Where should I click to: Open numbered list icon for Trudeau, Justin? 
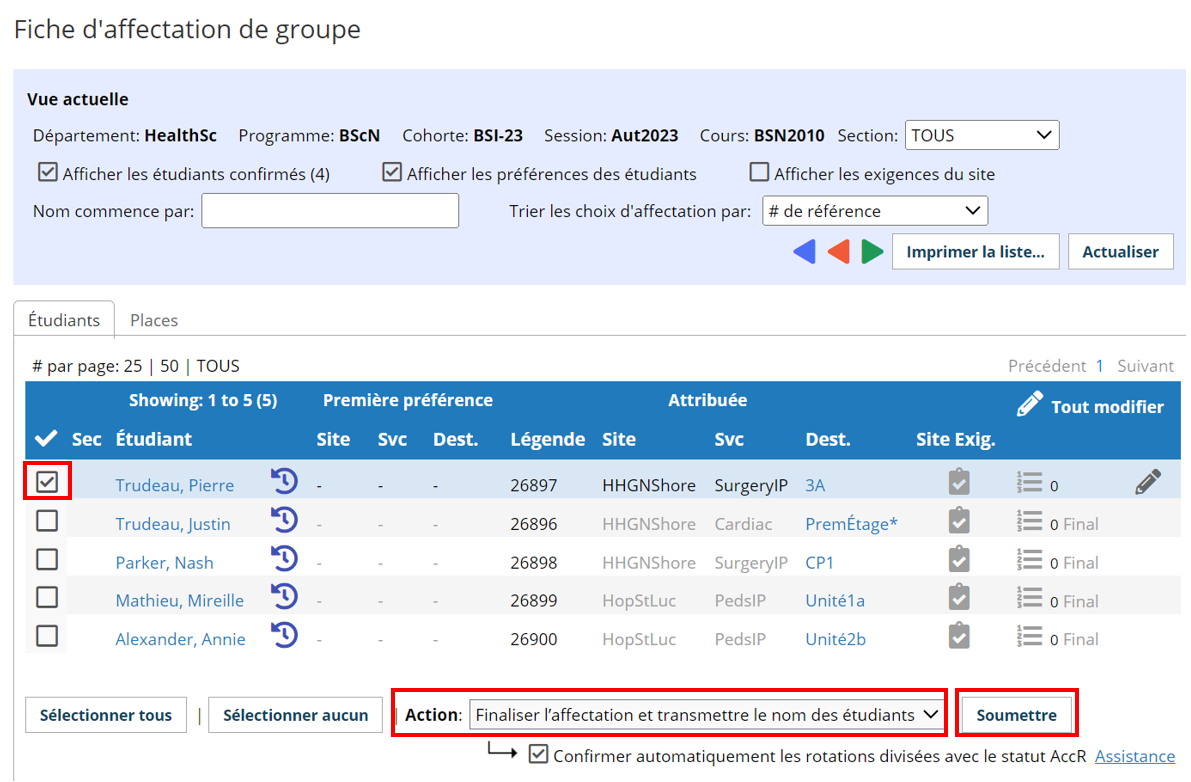(x=1029, y=521)
